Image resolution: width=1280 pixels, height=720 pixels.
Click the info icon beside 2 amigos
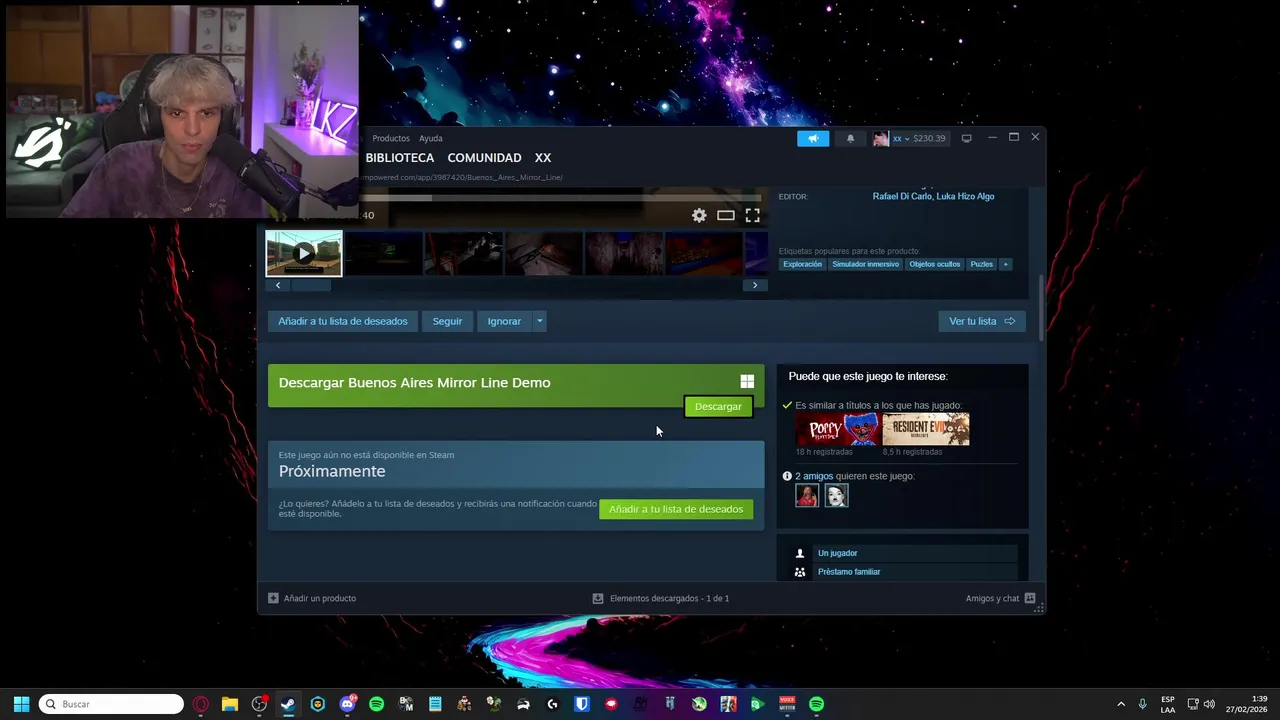click(x=787, y=476)
